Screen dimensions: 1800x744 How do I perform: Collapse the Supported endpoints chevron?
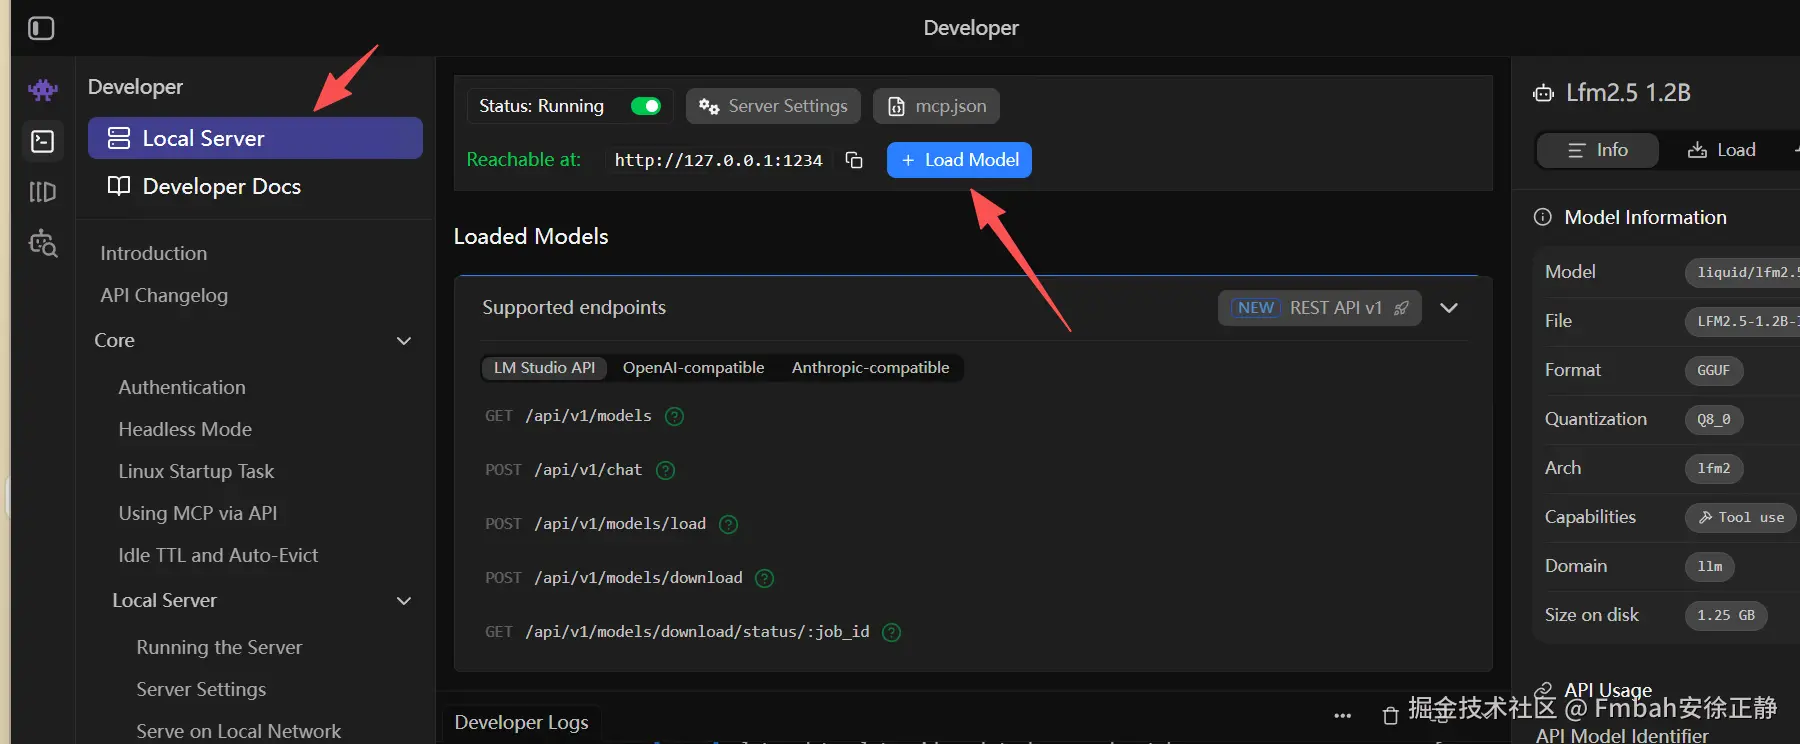click(1449, 308)
